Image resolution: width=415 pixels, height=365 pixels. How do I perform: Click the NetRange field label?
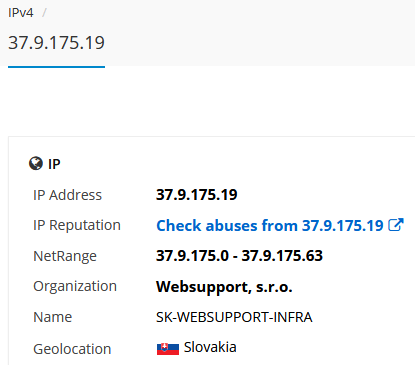(65, 256)
